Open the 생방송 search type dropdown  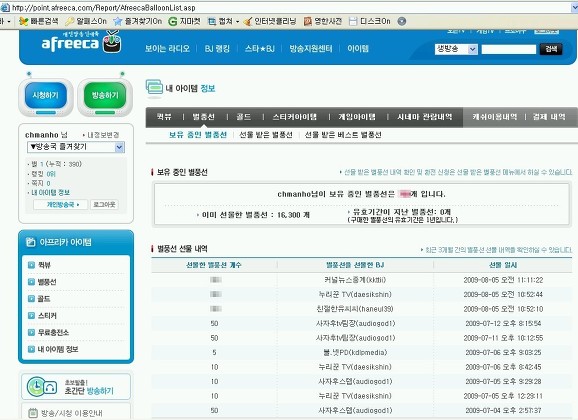[456, 49]
